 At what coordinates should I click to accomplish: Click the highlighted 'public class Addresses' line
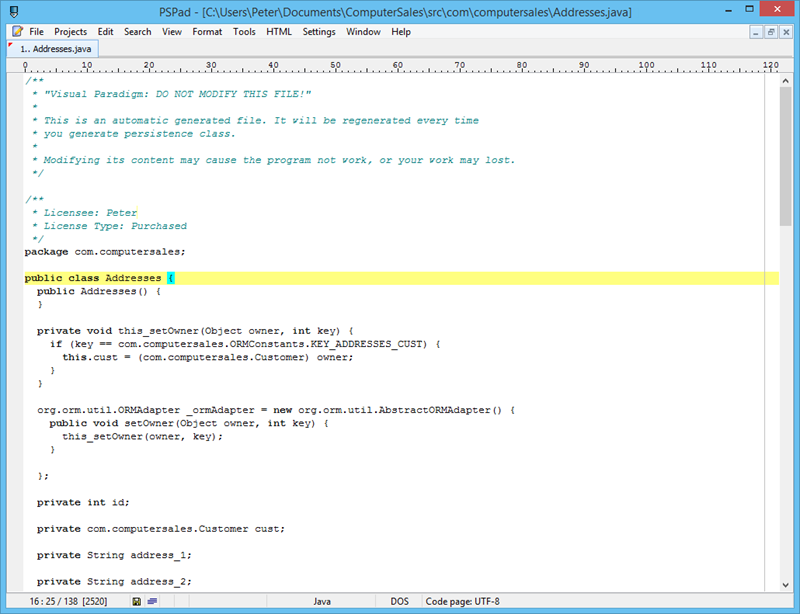click(x=402, y=278)
